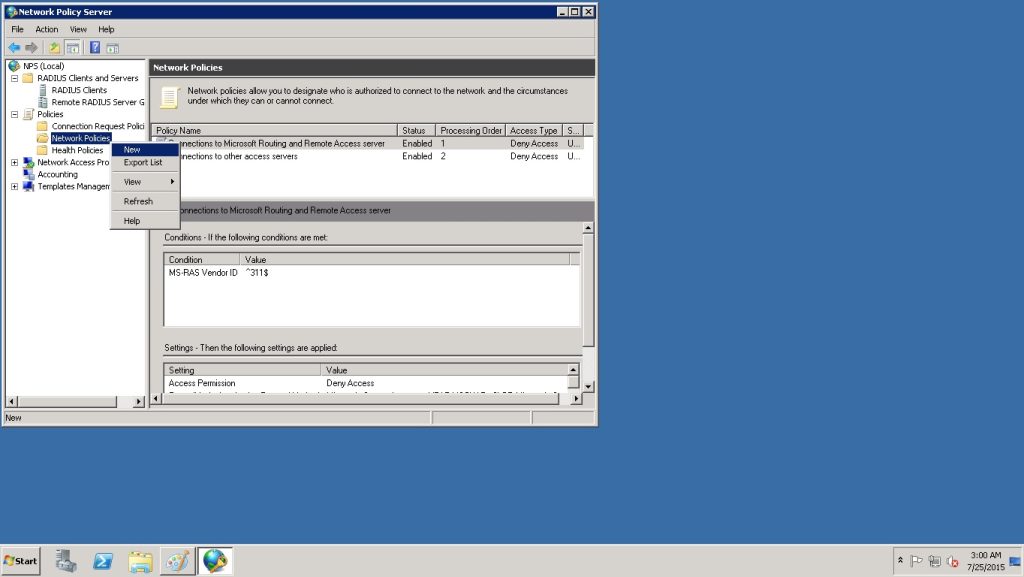Viewport: 1024px width, 577px height.
Task: Click the Start button
Action: [x=21, y=561]
